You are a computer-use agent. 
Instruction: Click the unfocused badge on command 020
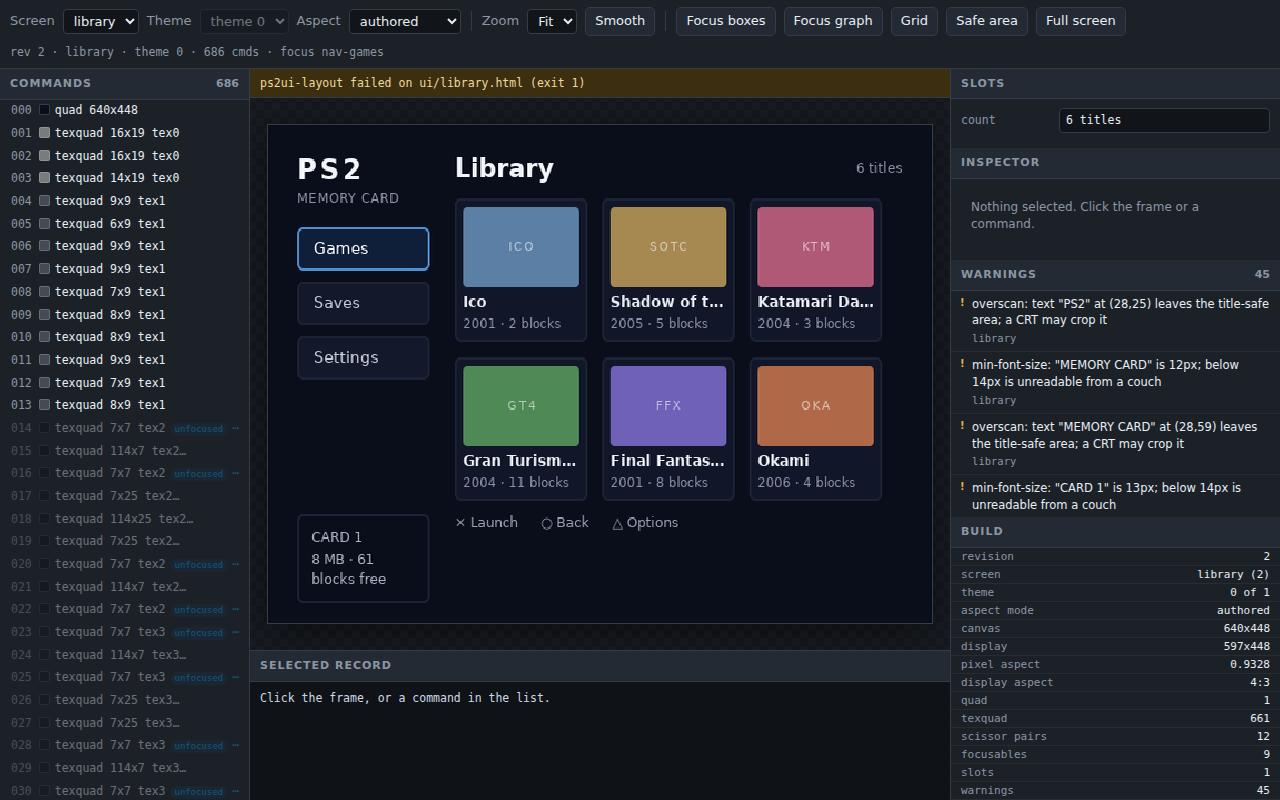click(198, 565)
